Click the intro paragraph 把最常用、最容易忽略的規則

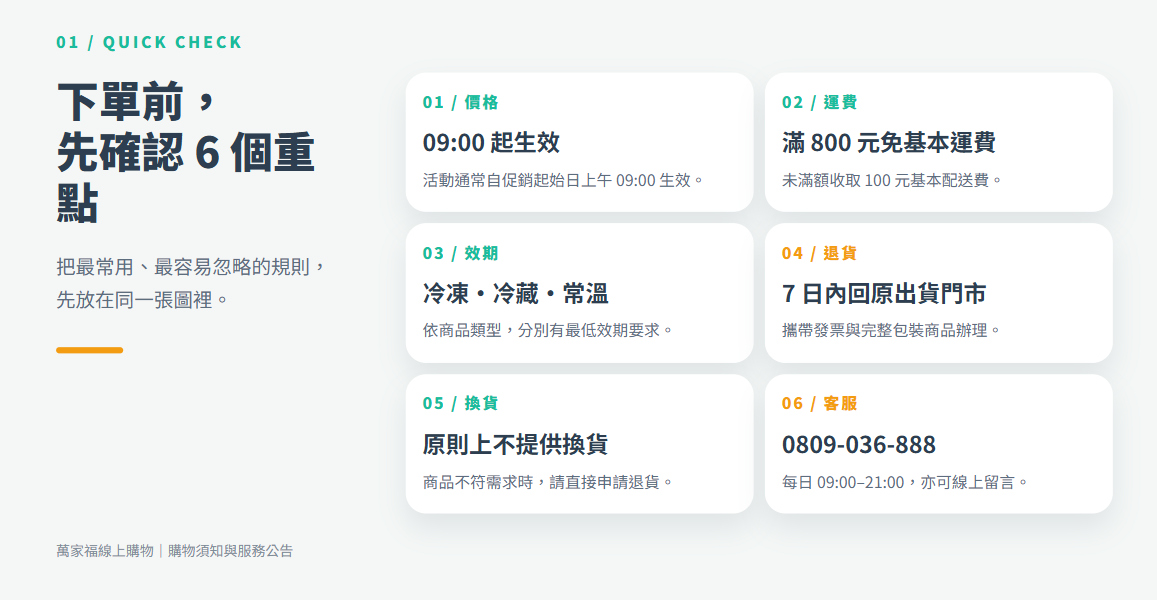click(x=190, y=283)
